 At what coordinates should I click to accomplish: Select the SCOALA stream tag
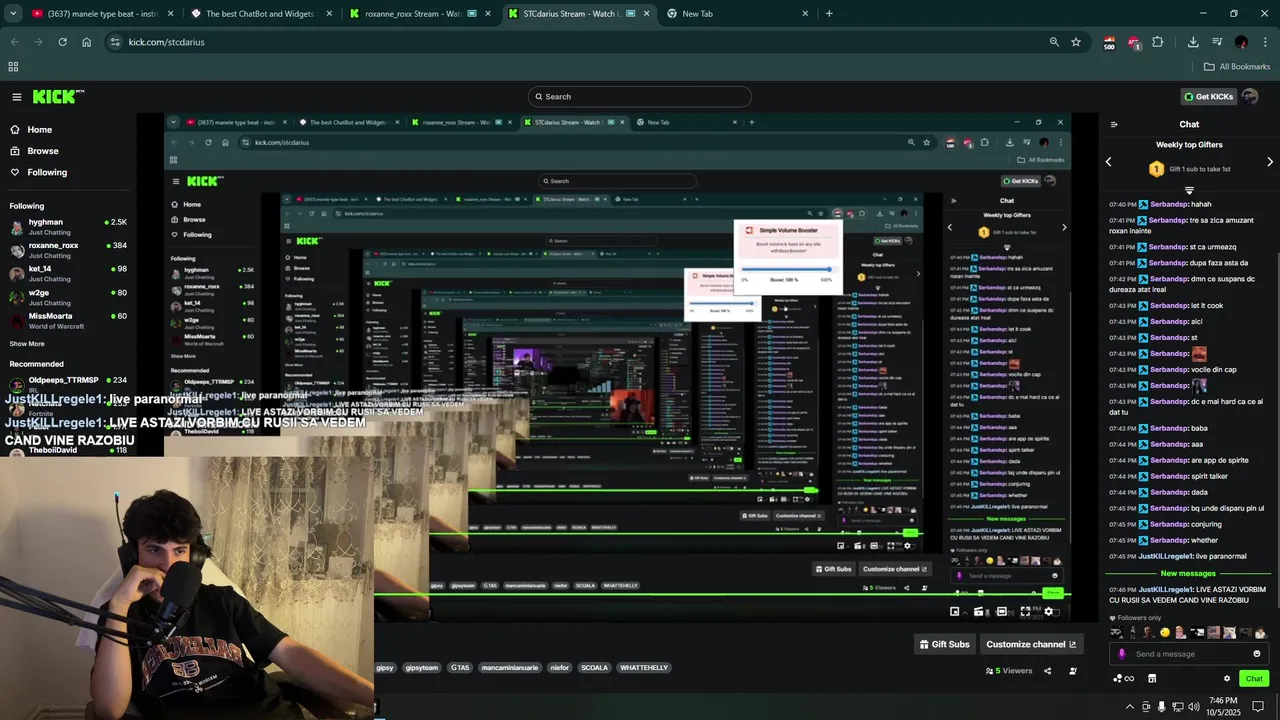click(594, 668)
